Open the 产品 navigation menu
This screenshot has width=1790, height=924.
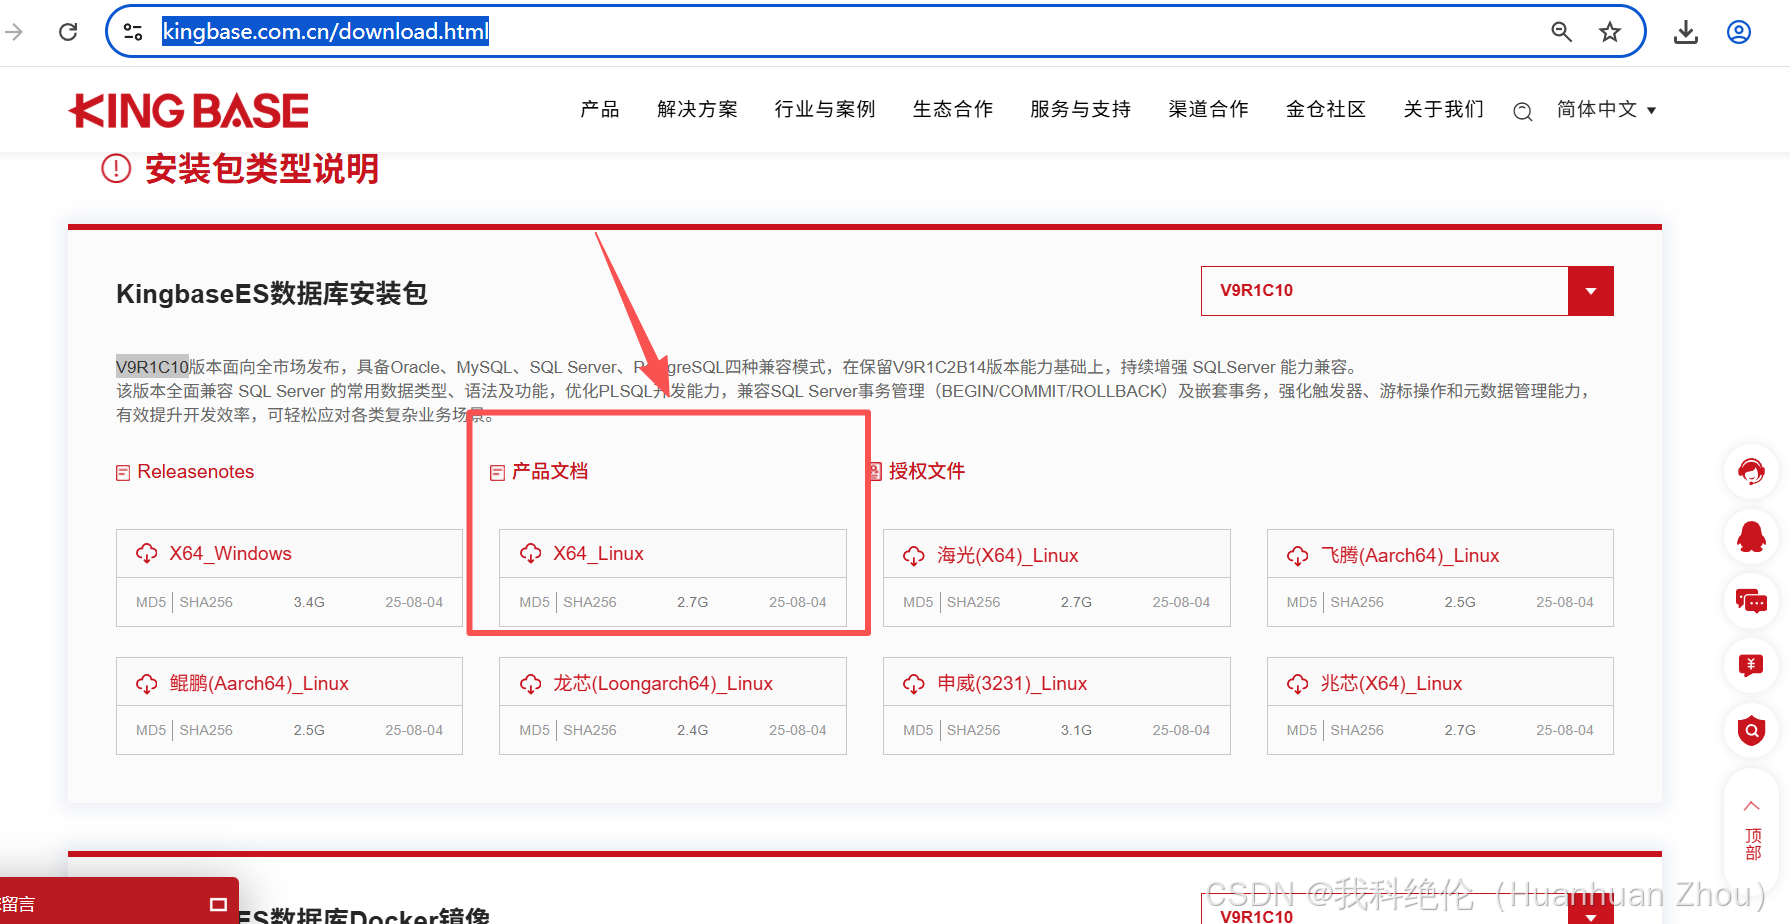[x=599, y=110]
